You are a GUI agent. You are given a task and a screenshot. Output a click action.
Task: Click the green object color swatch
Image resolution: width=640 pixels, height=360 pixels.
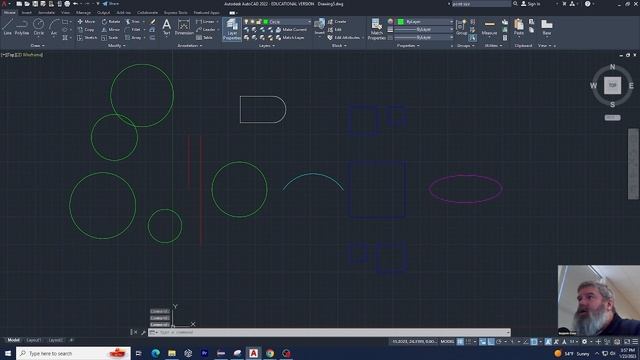pyautogui.click(x=401, y=22)
